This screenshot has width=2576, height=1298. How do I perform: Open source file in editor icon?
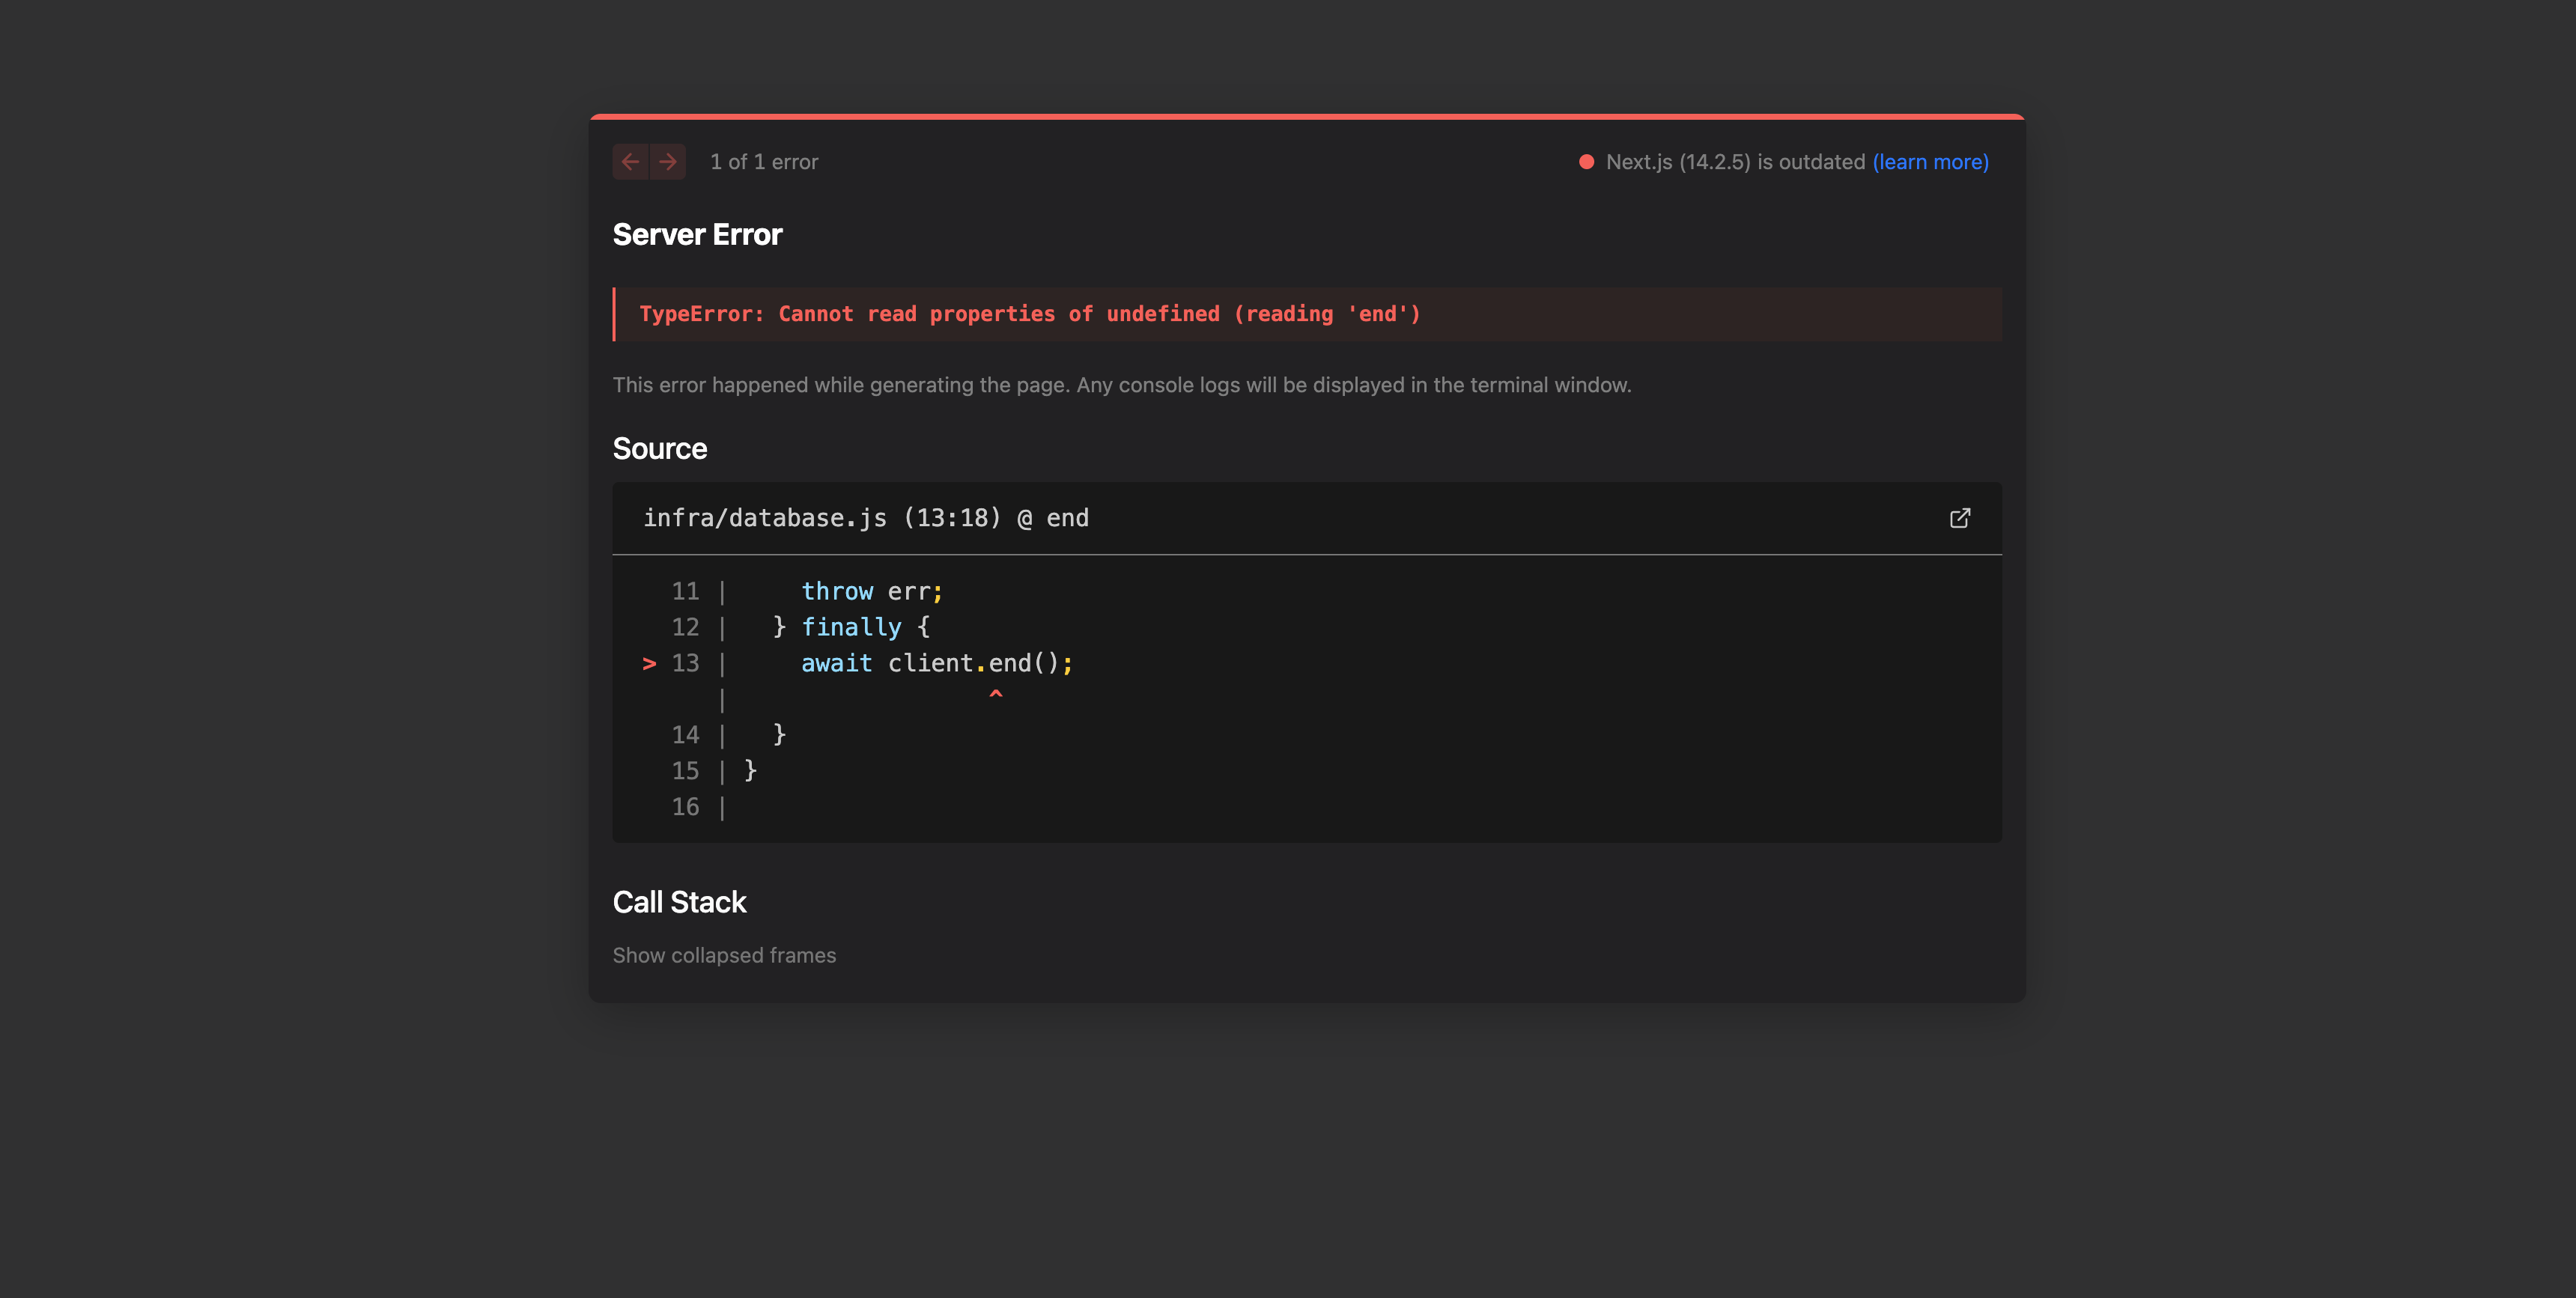[x=1959, y=518]
